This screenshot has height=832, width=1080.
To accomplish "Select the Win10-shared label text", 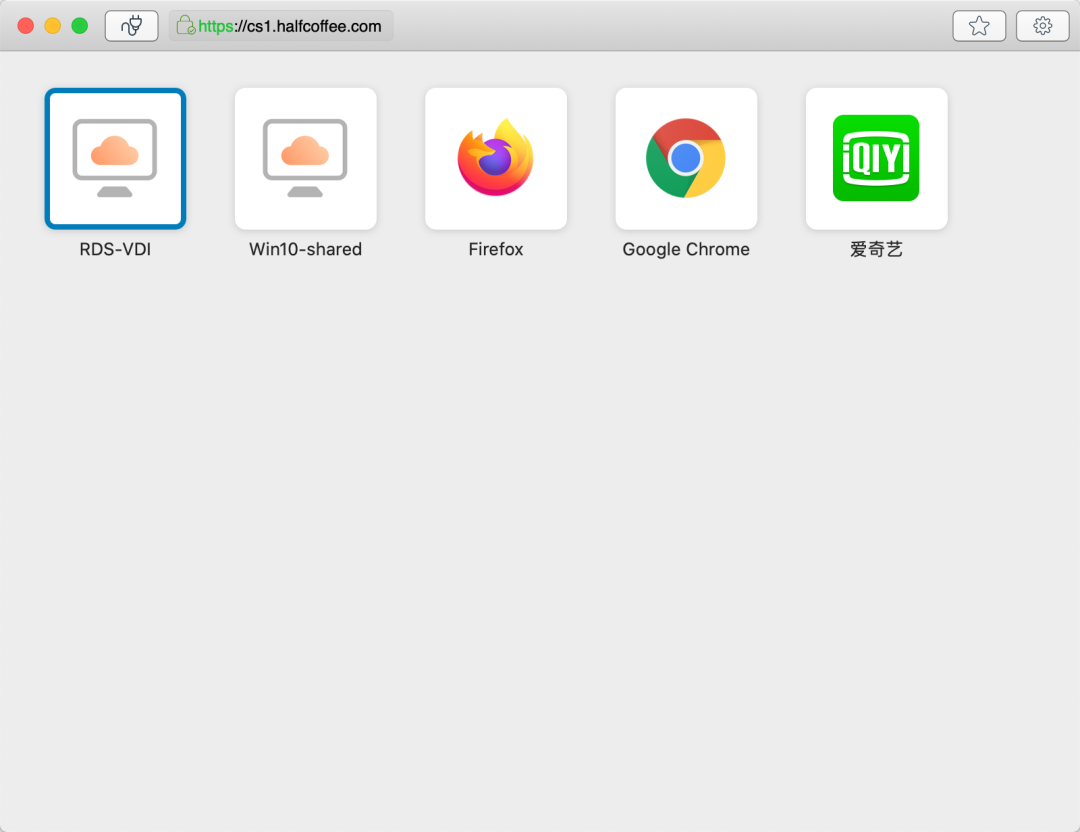I will click(x=305, y=249).
